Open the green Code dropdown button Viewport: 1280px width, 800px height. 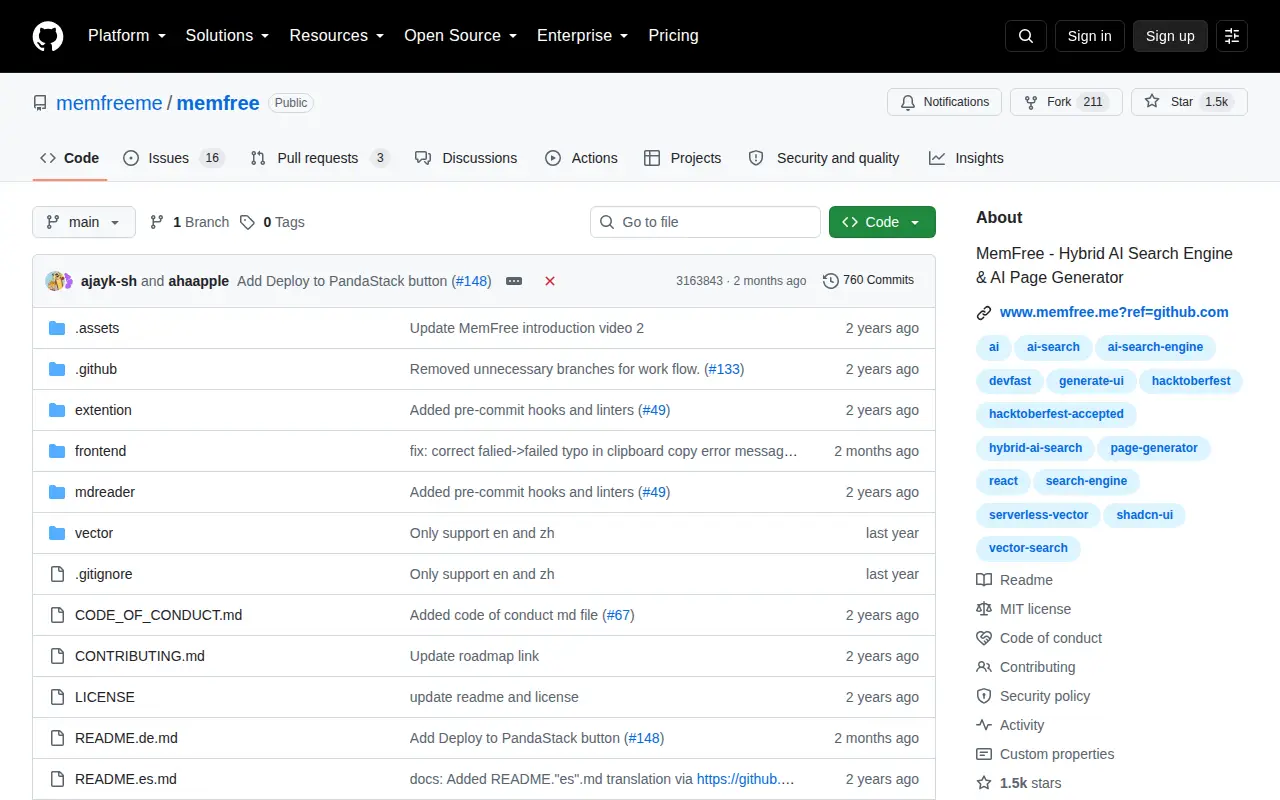[x=882, y=222]
